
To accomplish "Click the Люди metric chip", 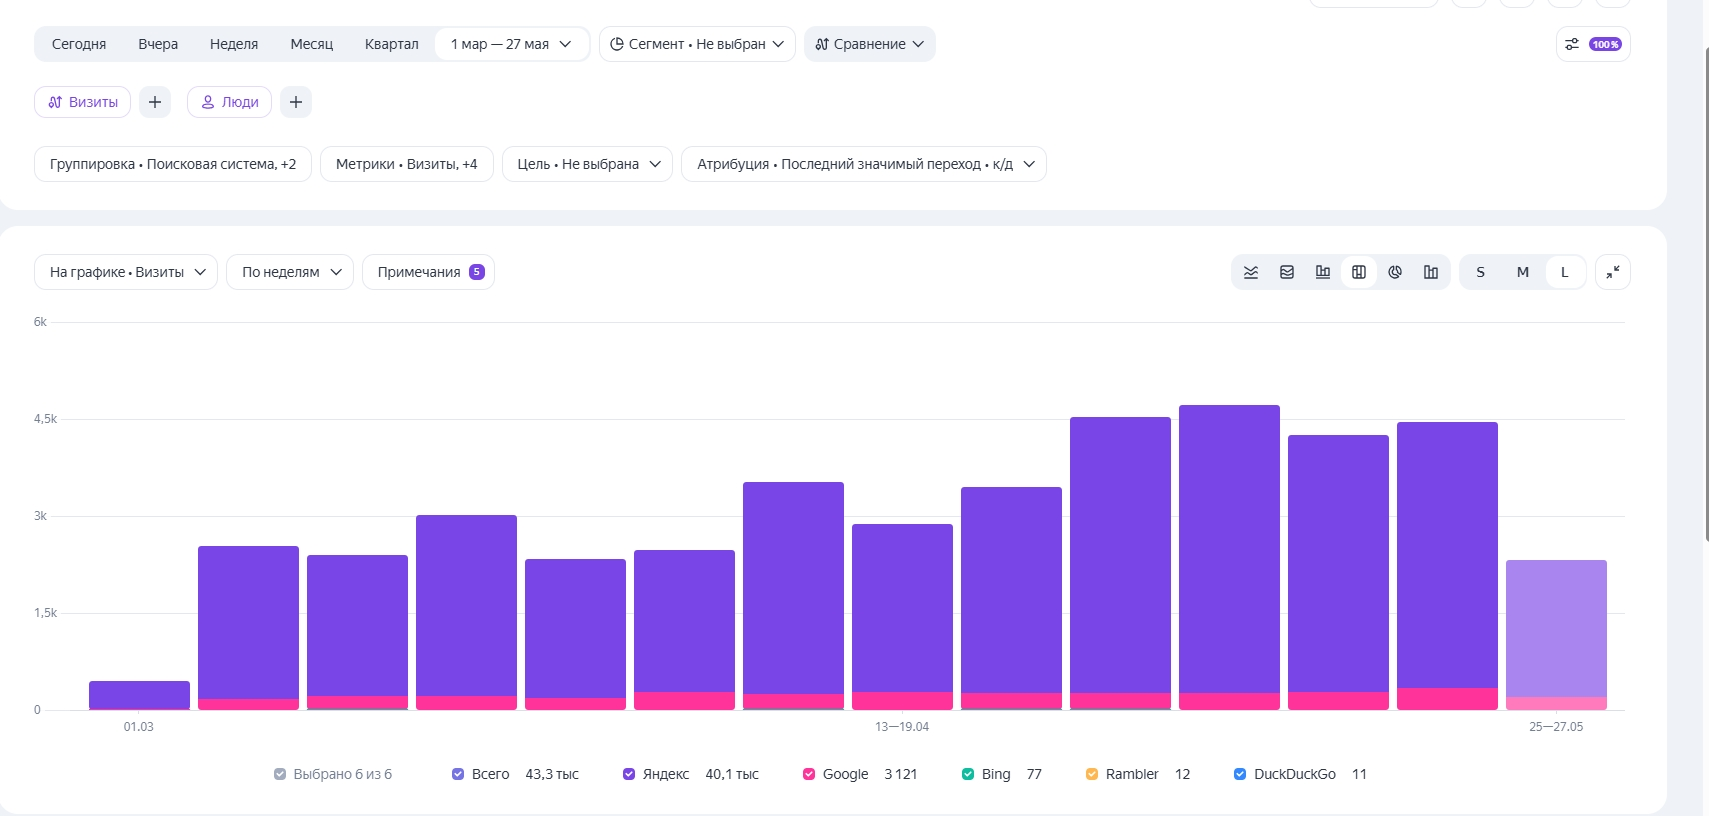I will pos(230,102).
